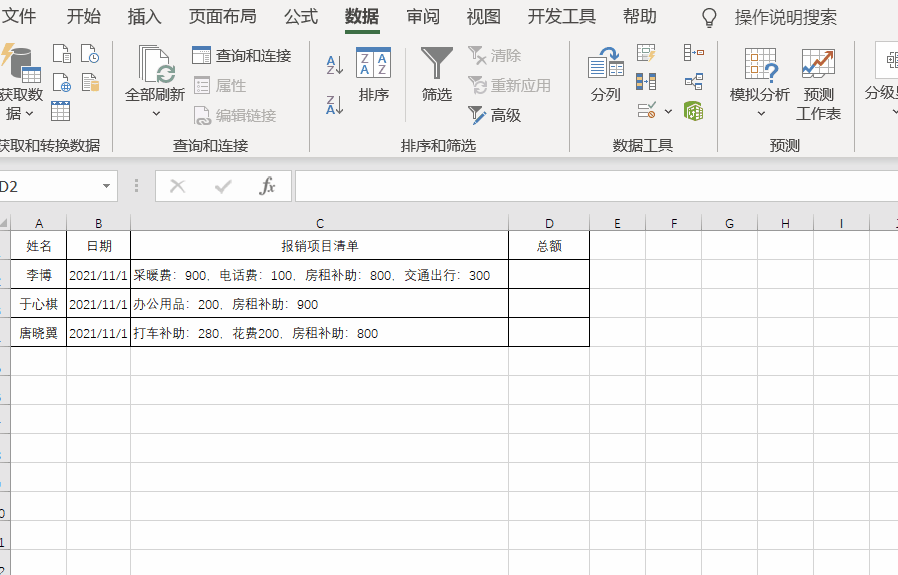Click the 属性 properties button
The image size is (898, 575).
[x=220, y=86]
